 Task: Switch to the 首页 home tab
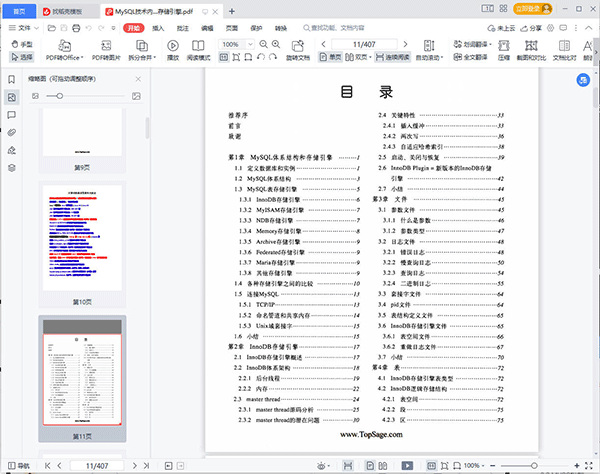pos(20,10)
